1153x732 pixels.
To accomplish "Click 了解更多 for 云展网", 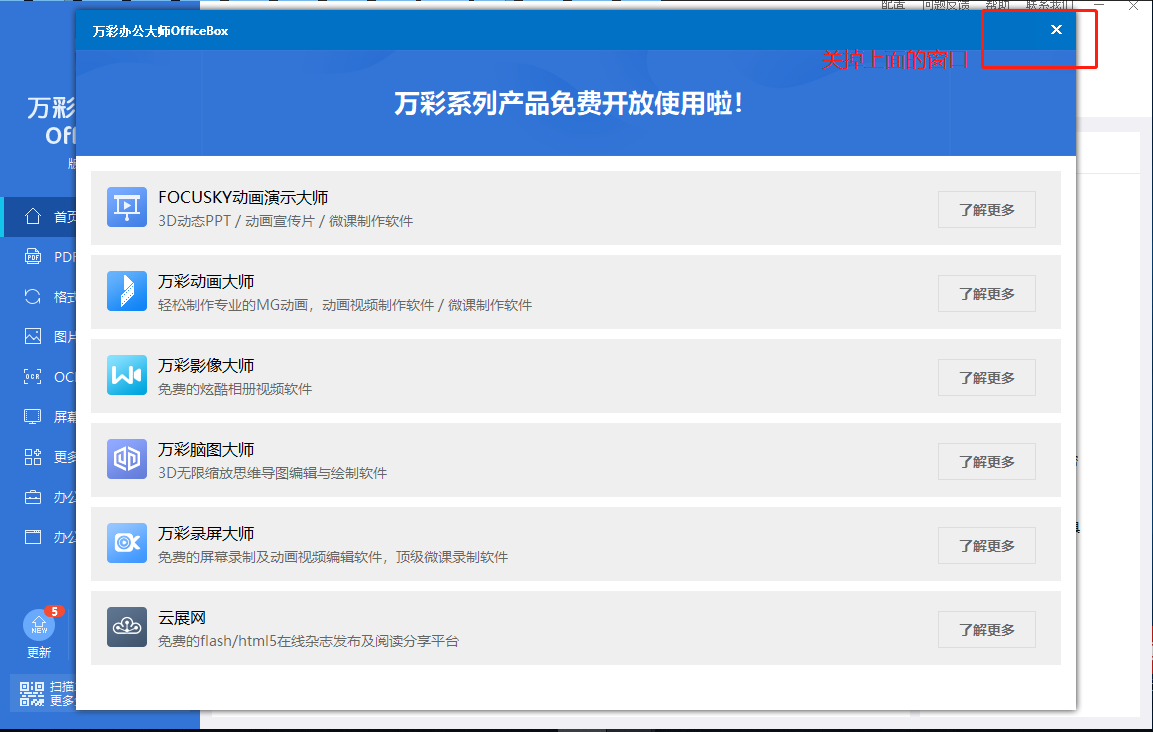I will point(986,630).
